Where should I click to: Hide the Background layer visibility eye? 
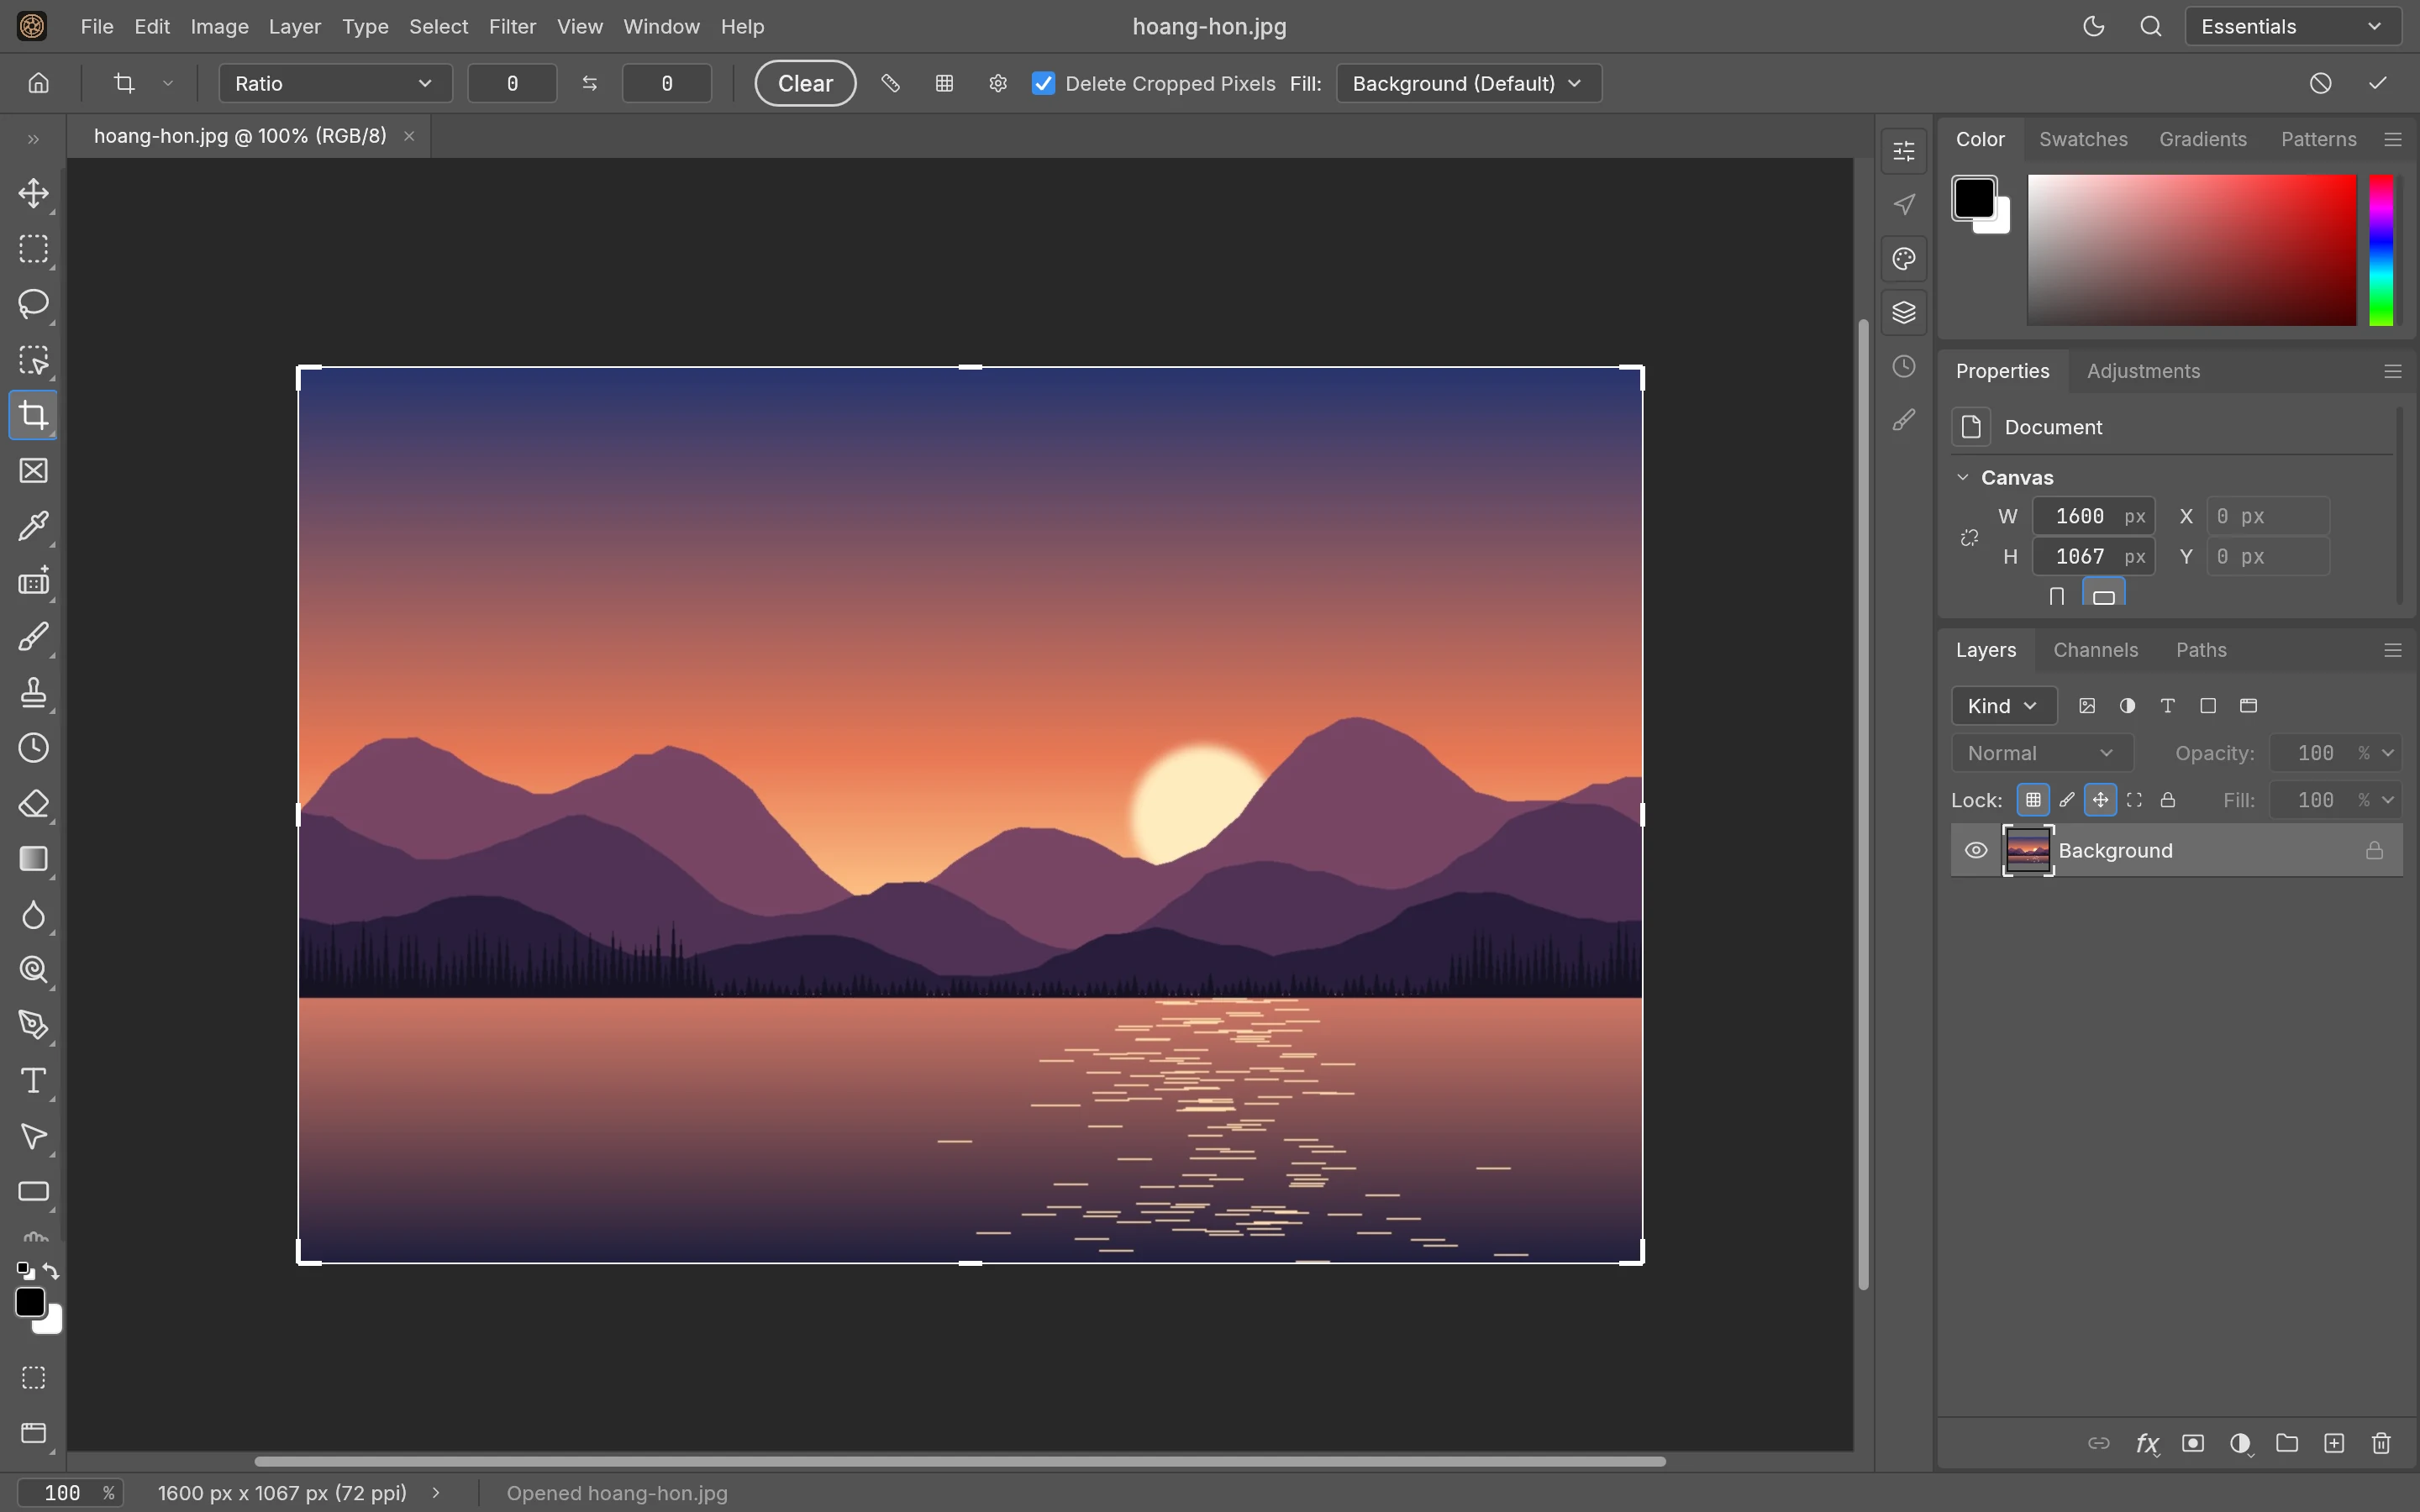(1976, 851)
